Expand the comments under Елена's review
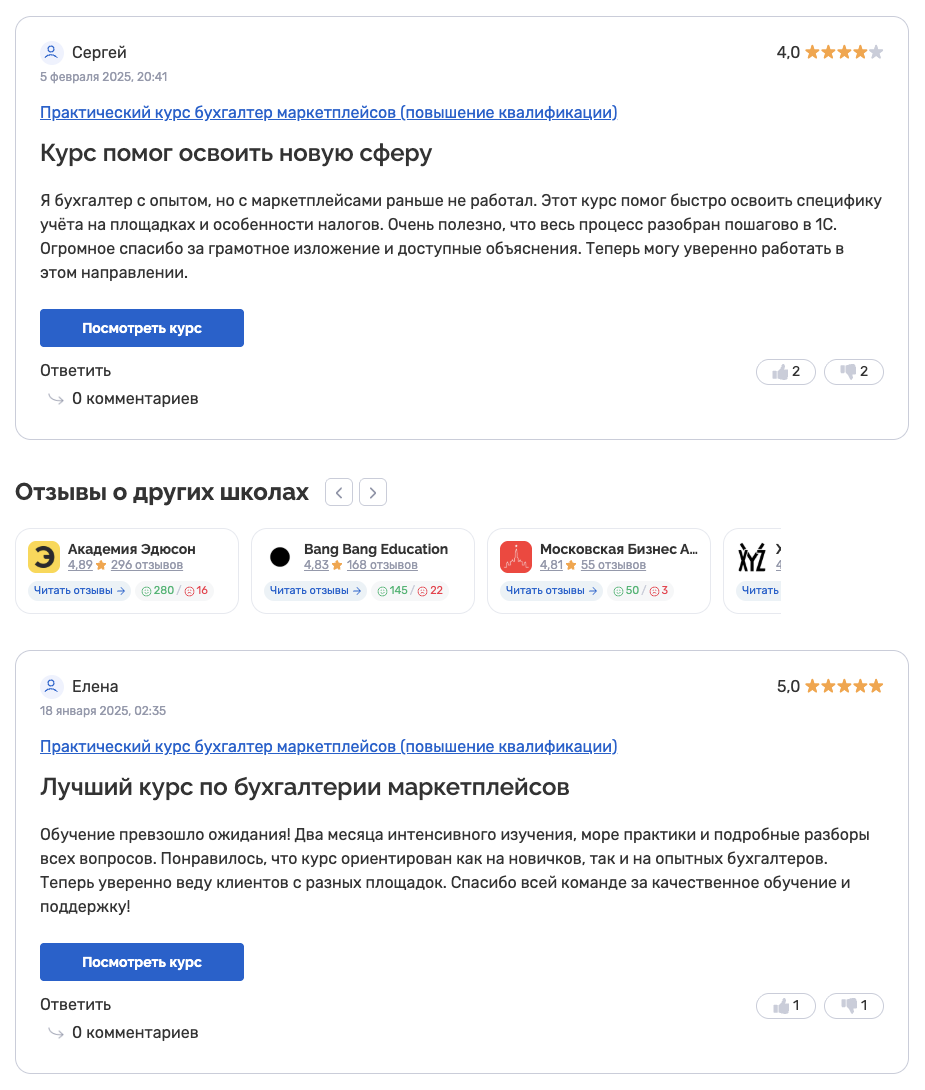 pos(135,1033)
